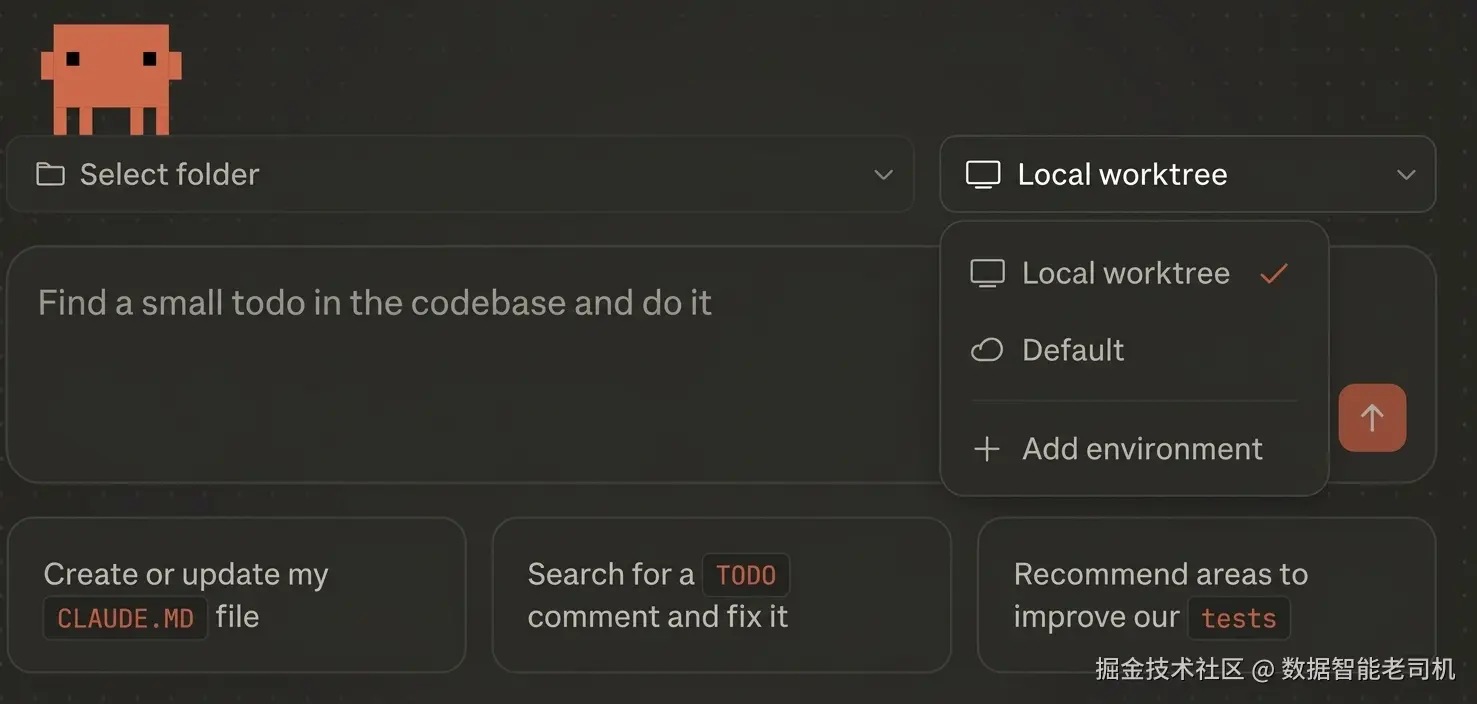
Task: Click the Create or update CLAUDE.MD suggestion
Action: tap(236, 595)
